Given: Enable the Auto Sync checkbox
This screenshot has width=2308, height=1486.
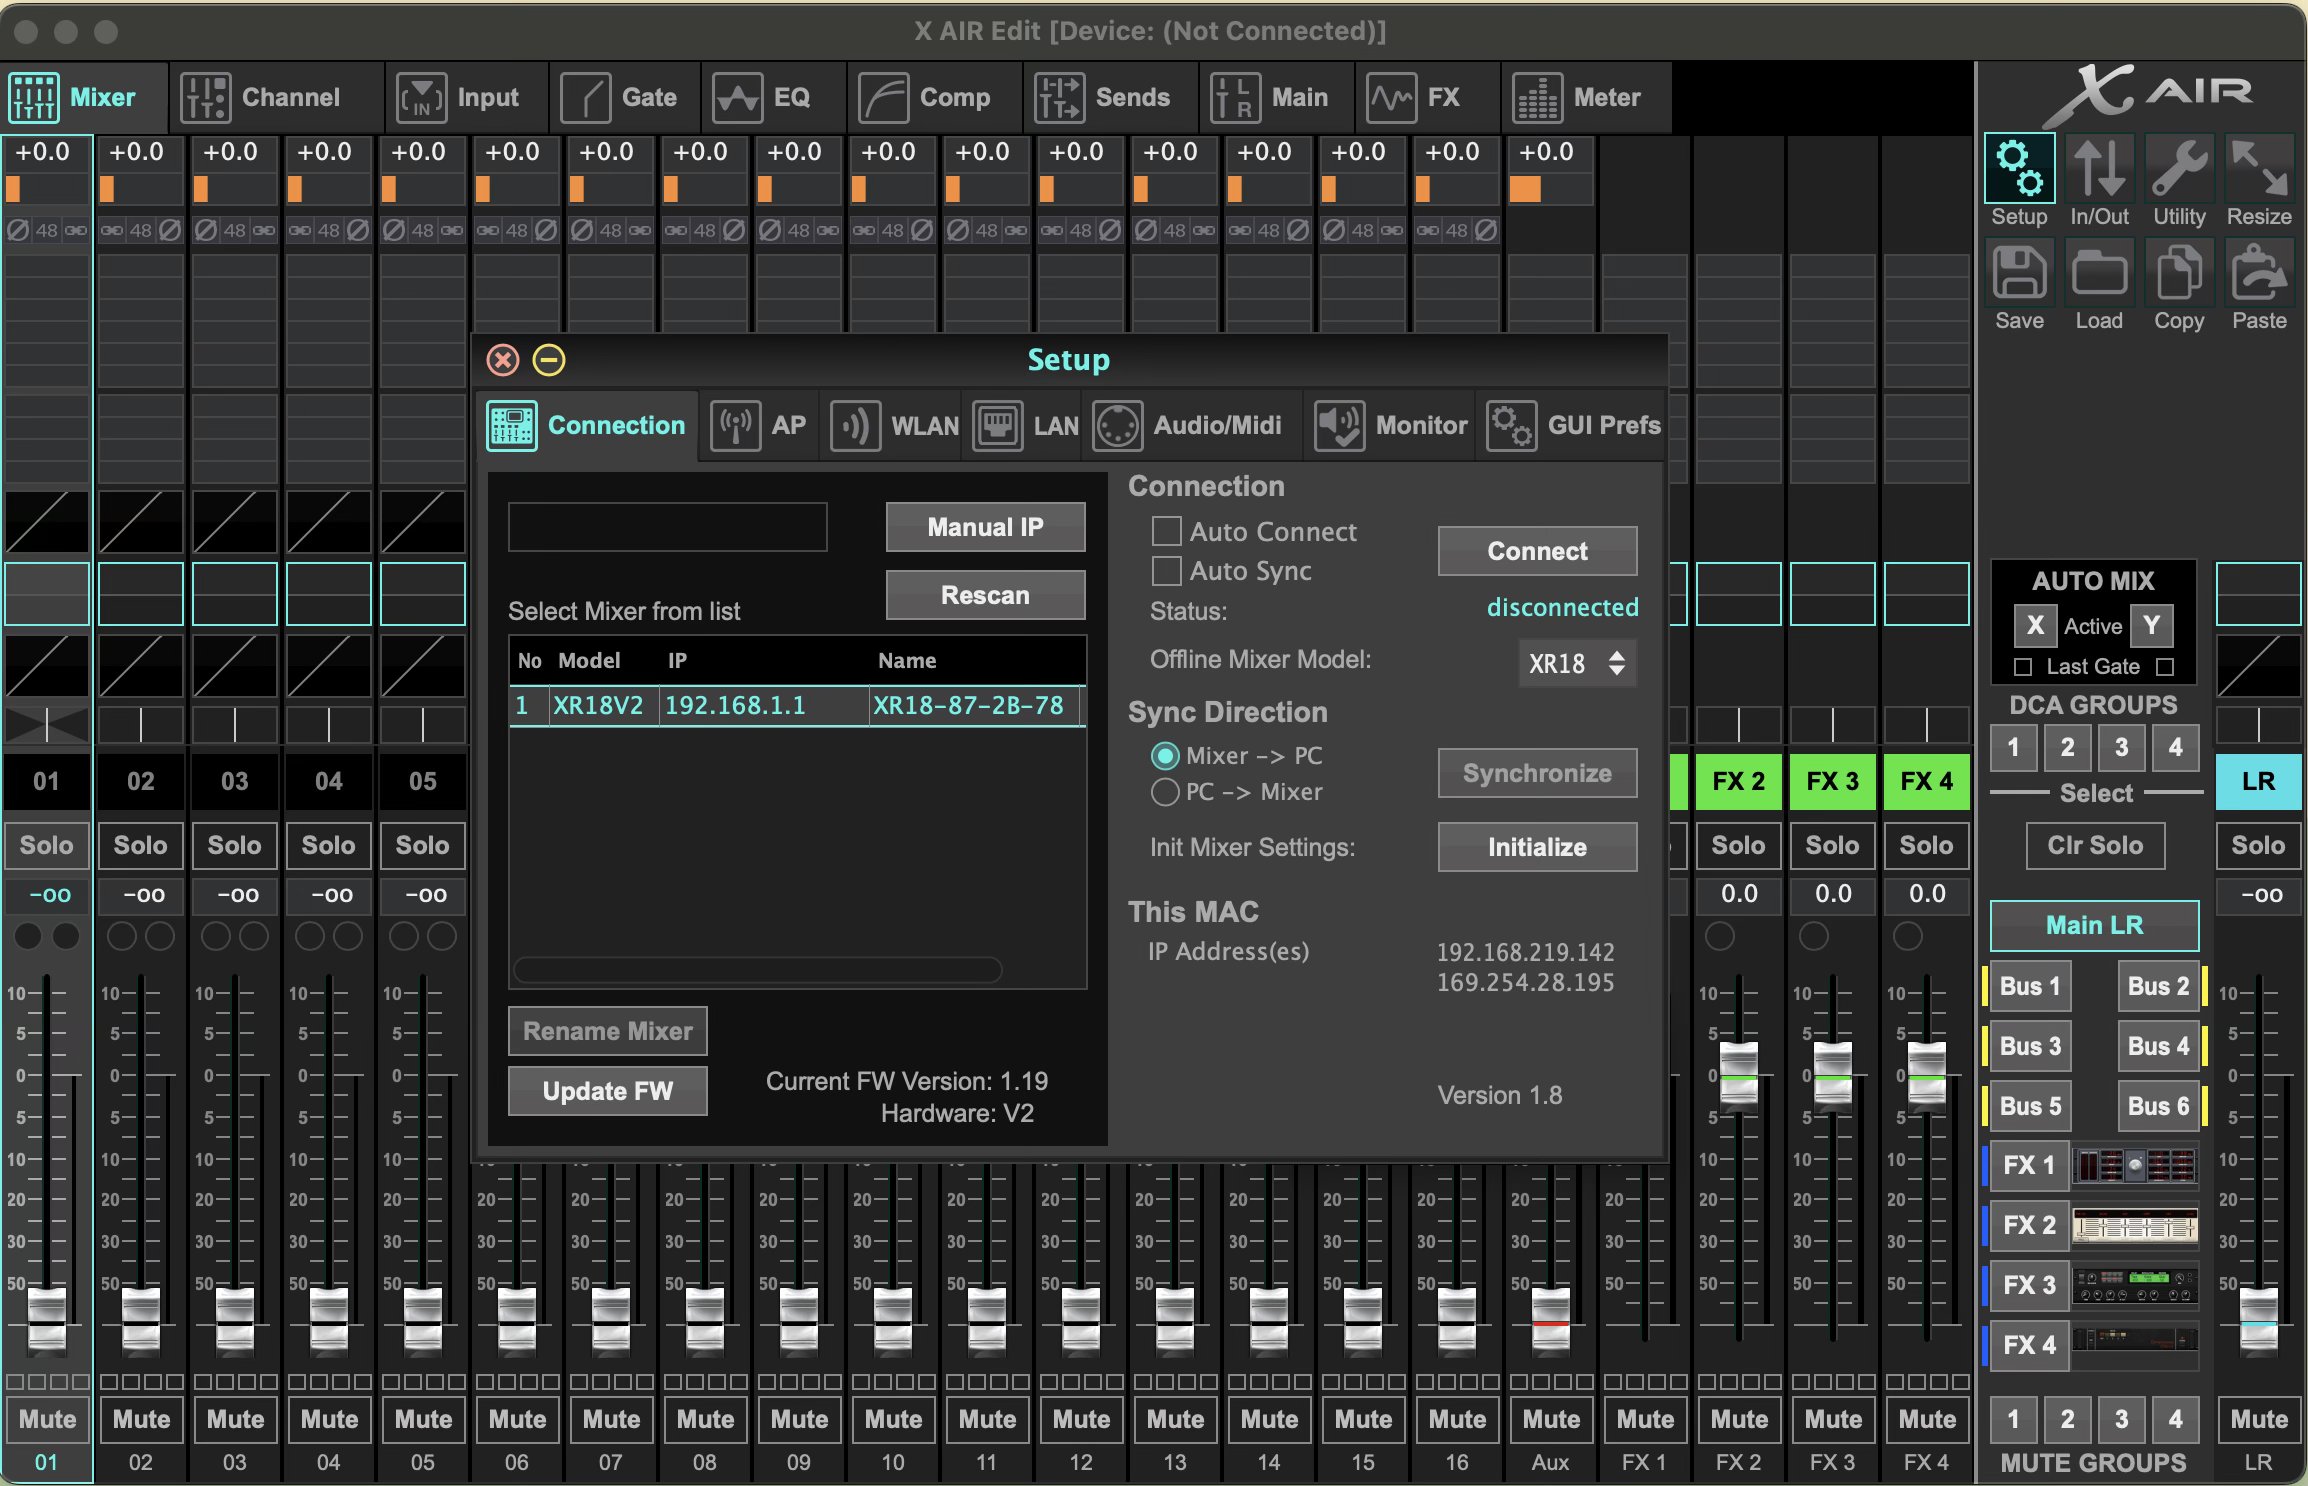Looking at the screenshot, I should [1166, 571].
